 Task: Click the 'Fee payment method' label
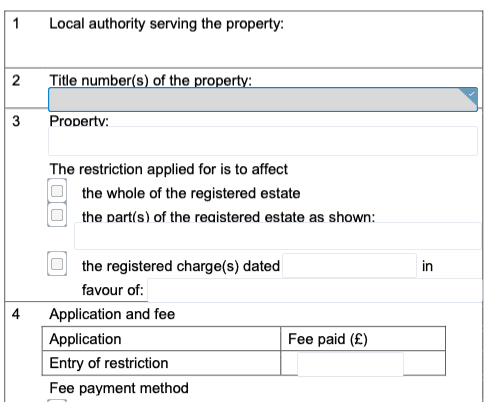[x=119, y=388]
